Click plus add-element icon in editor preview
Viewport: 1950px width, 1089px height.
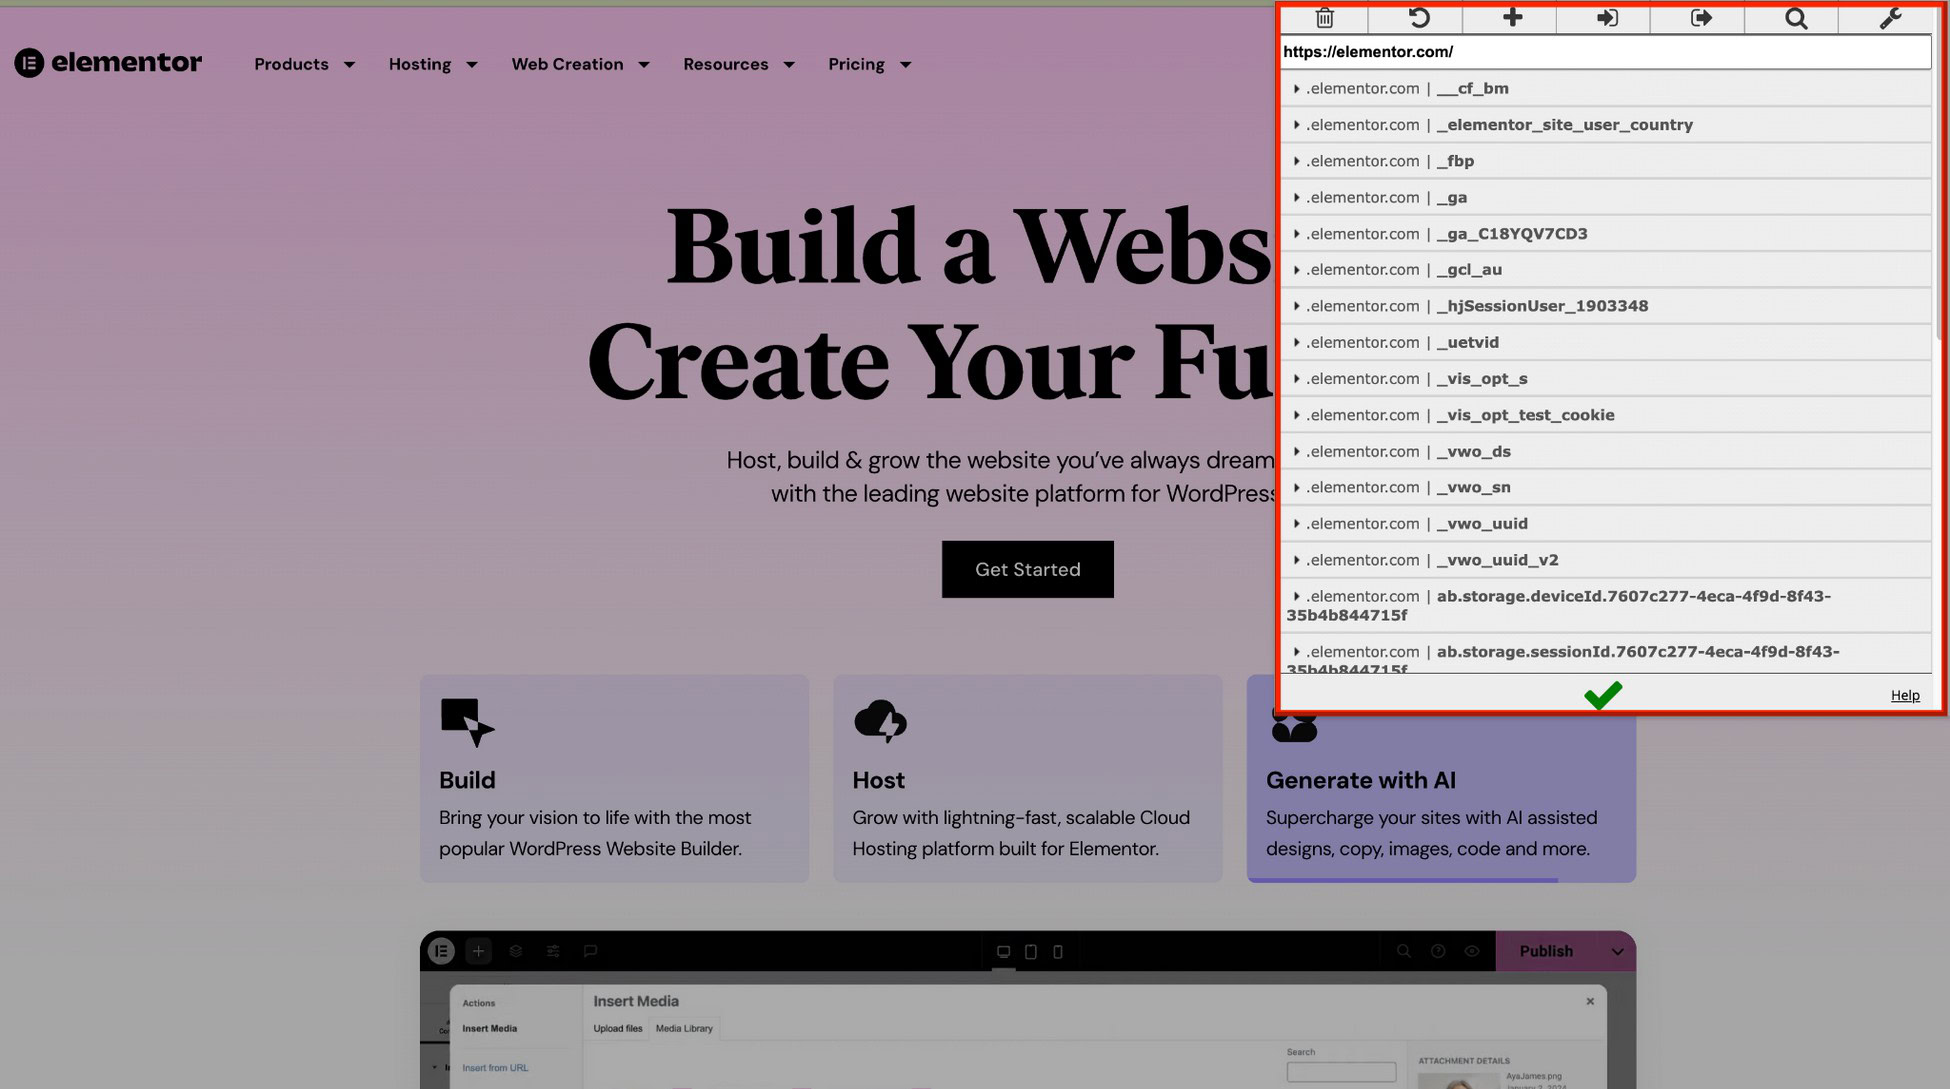pyautogui.click(x=478, y=951)
